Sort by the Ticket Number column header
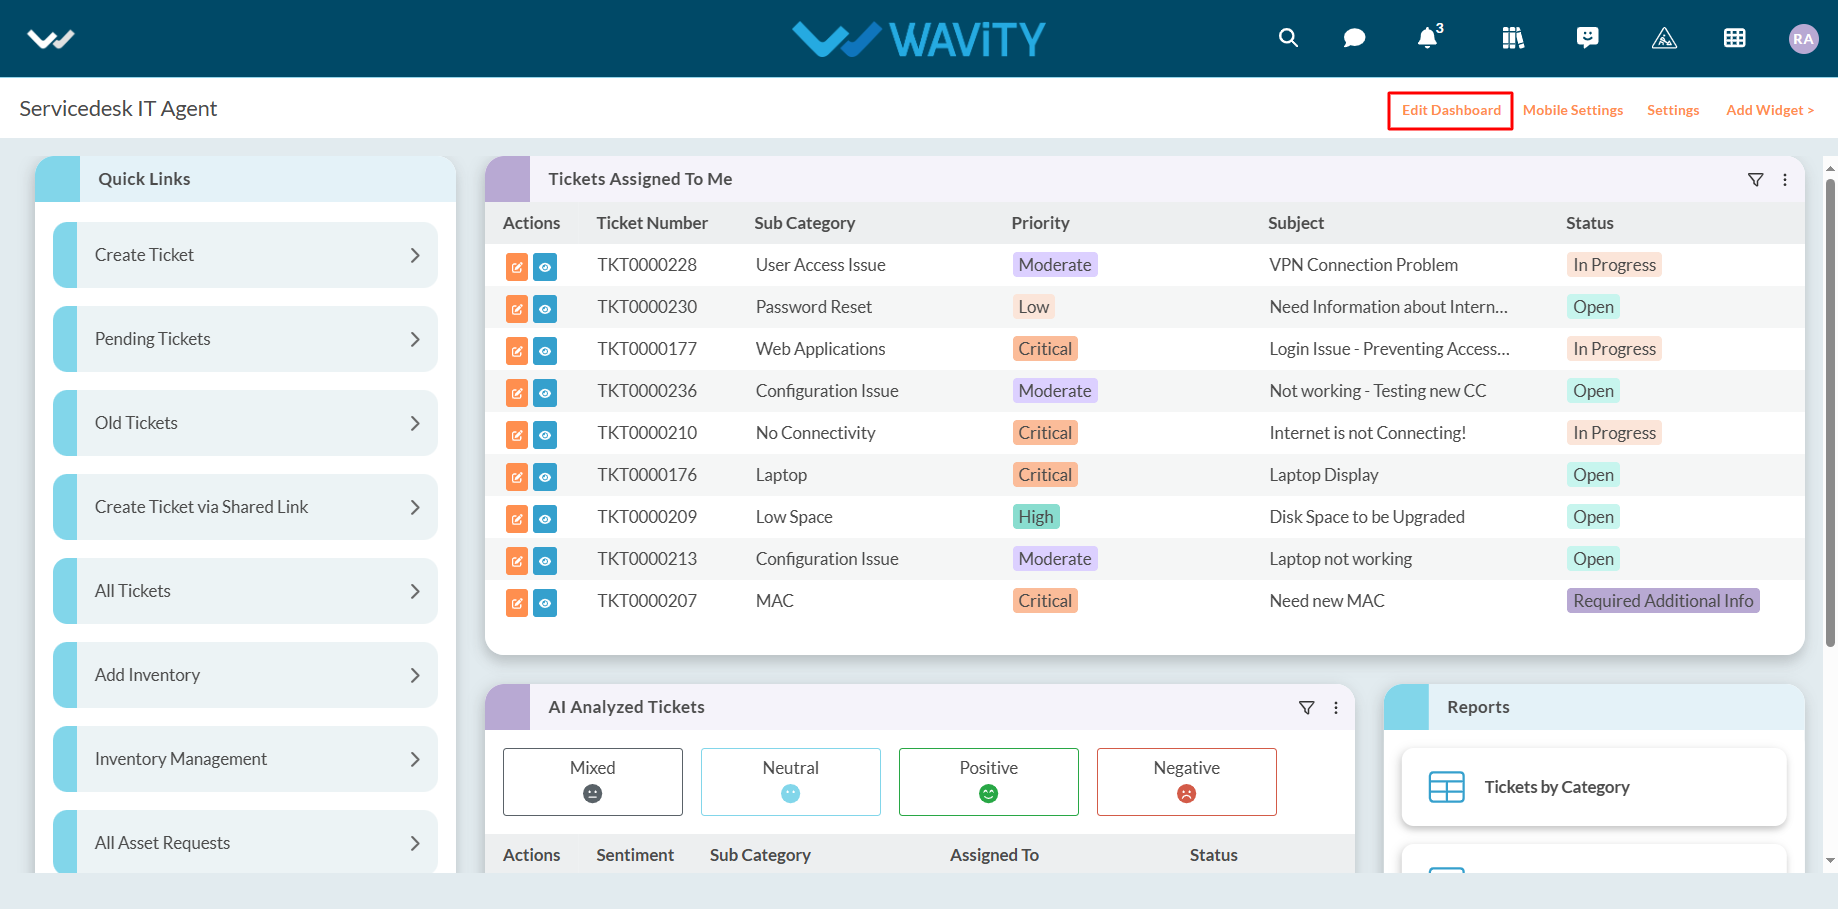This screenshot has height=909, width=1838. [x=652, y=223]
